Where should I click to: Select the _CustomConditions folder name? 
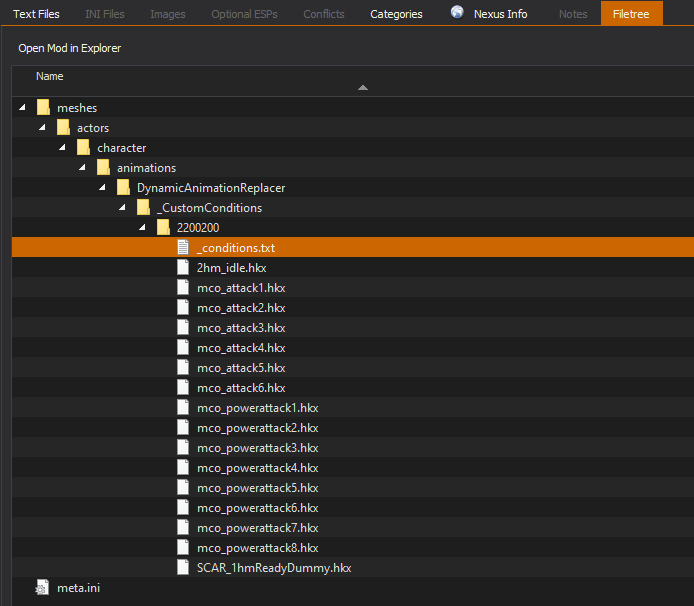point(209,208)
